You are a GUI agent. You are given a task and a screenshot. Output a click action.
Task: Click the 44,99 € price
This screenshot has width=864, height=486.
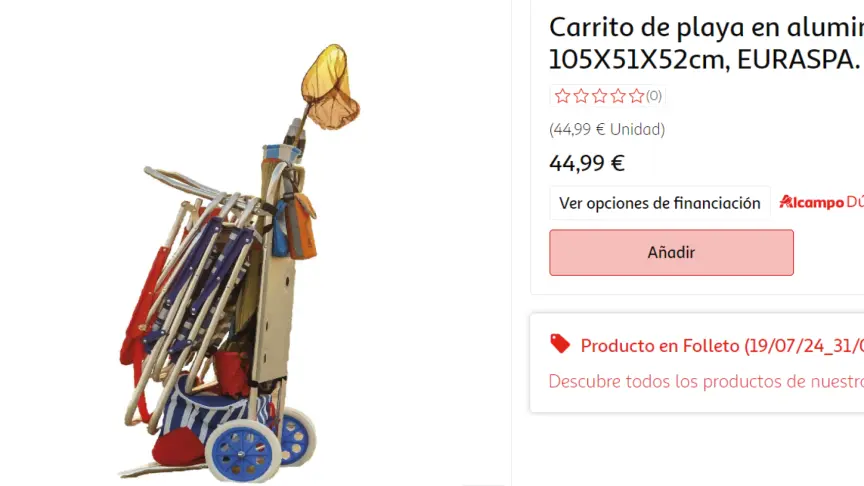[x=587, y=163]
